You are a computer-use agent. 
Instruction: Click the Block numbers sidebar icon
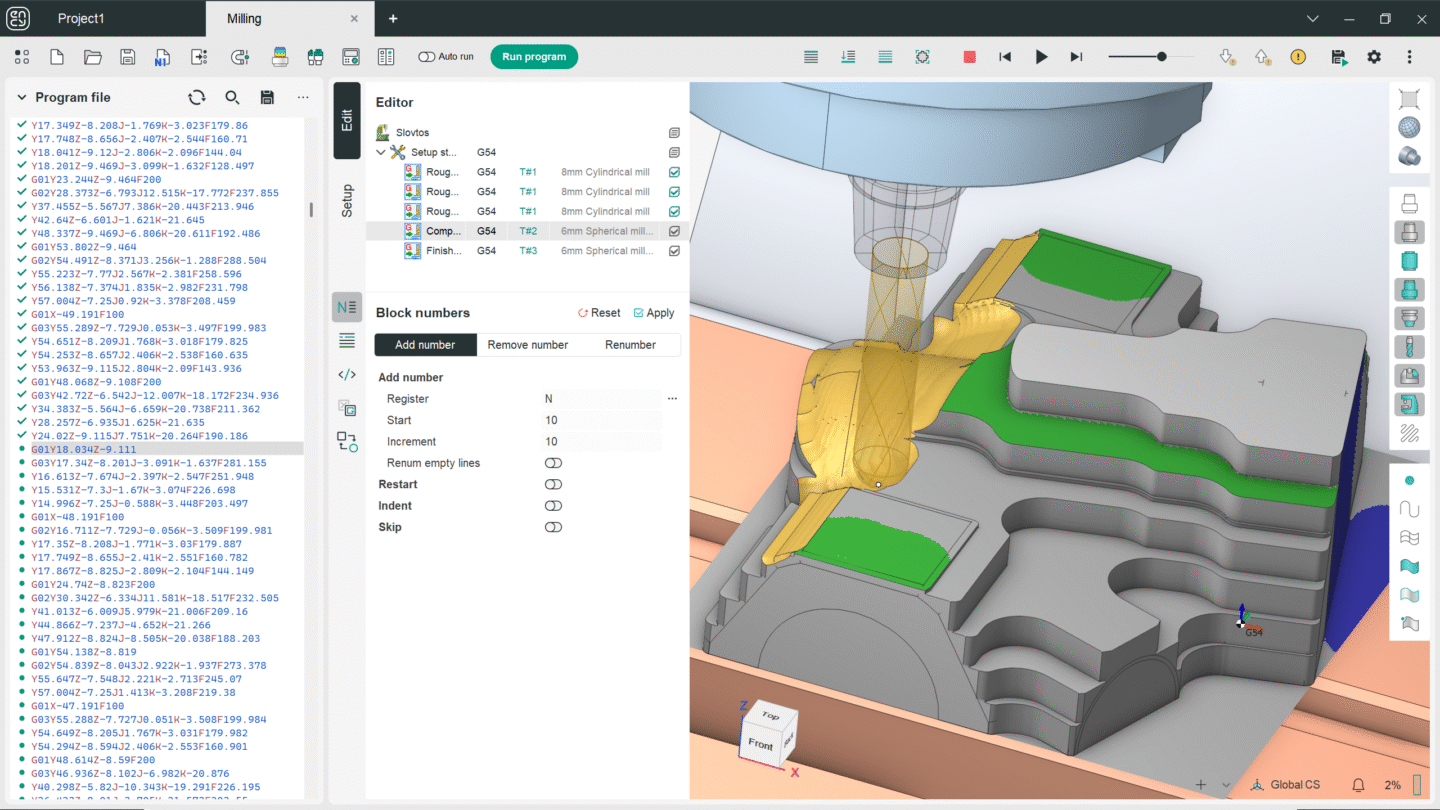coord(346,307)
